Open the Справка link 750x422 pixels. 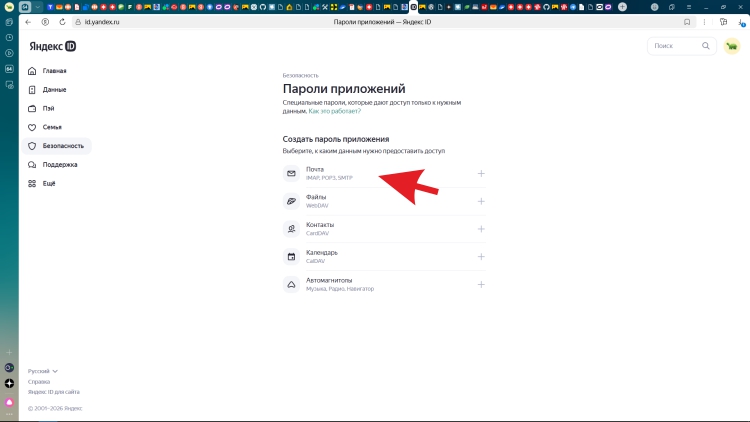point(39,381)
